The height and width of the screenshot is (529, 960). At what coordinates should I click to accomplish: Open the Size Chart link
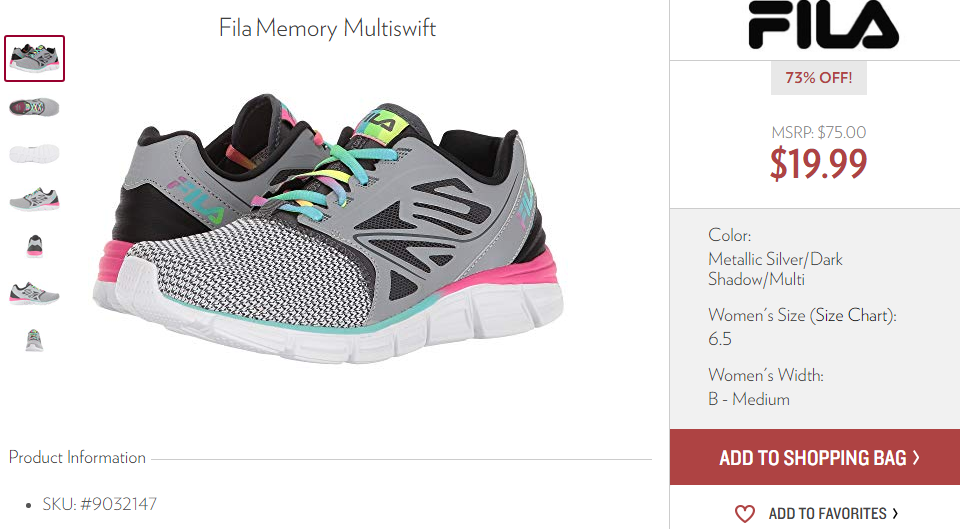[x=852, y=315]
